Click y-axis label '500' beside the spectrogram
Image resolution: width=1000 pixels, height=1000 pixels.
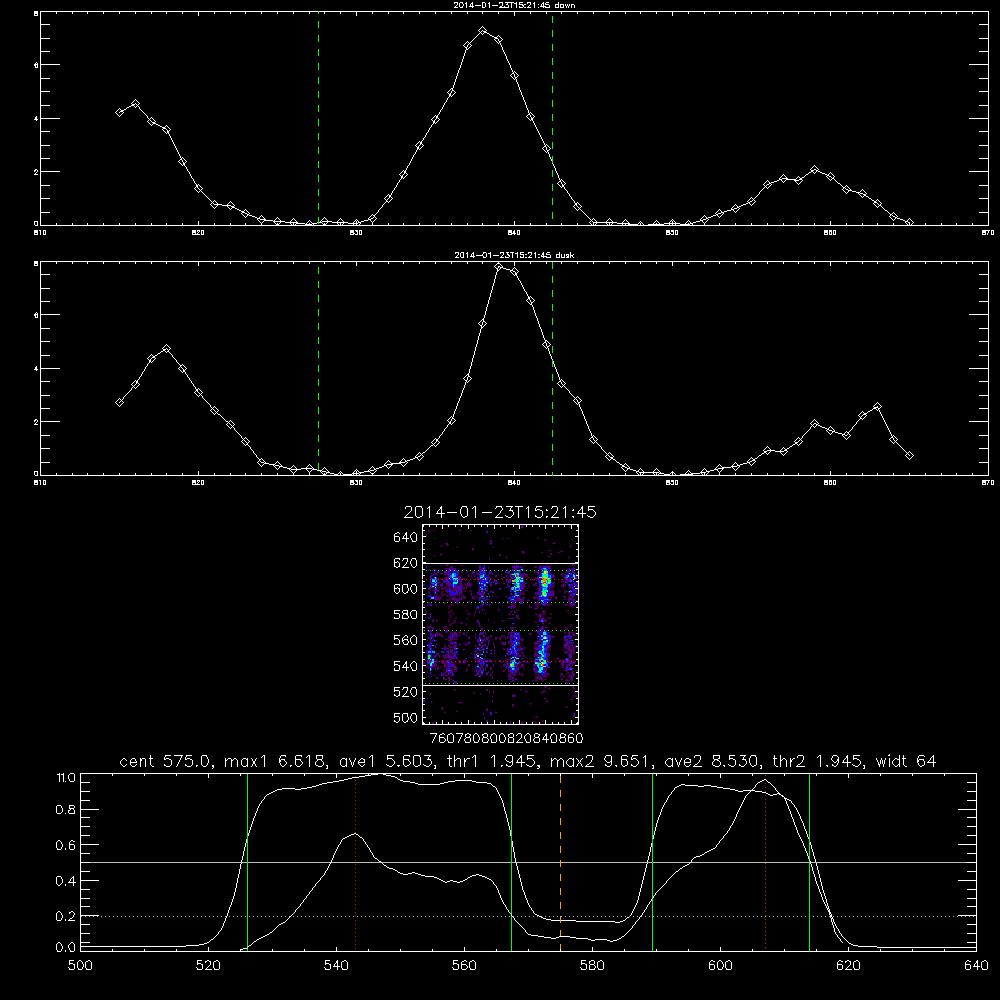click(x=406, y=717)
